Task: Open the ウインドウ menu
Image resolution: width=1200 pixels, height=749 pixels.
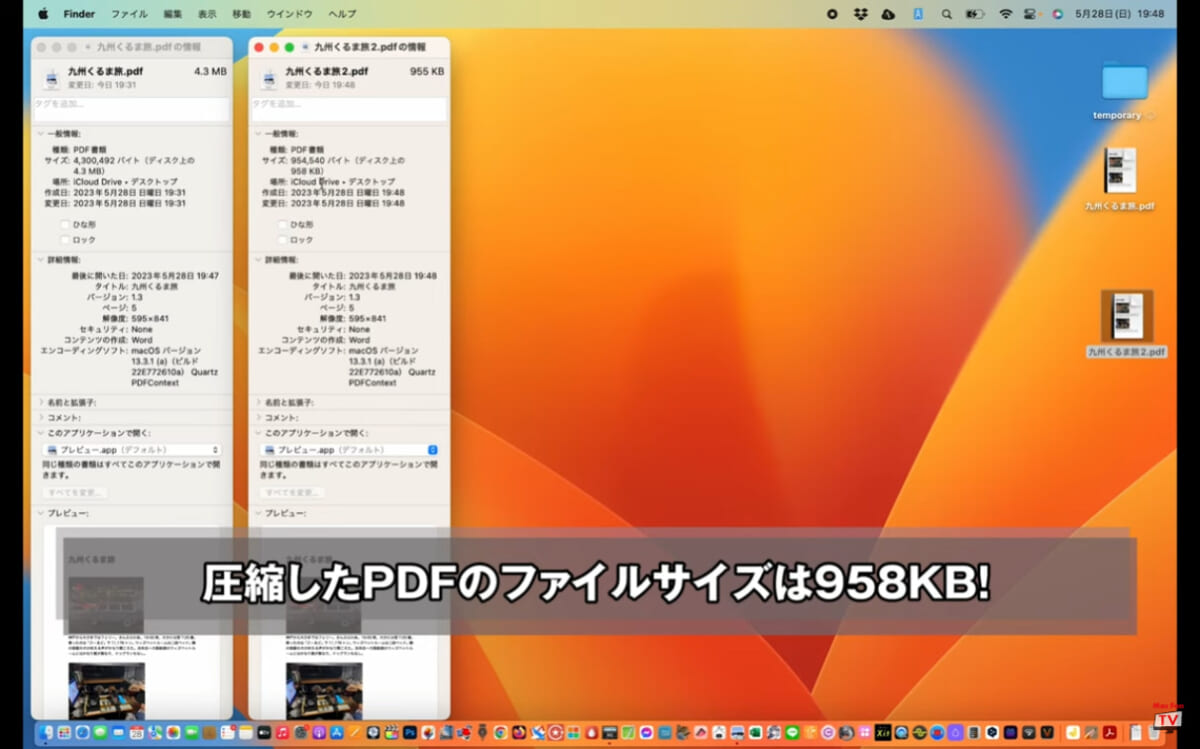Action: point(290,14)
